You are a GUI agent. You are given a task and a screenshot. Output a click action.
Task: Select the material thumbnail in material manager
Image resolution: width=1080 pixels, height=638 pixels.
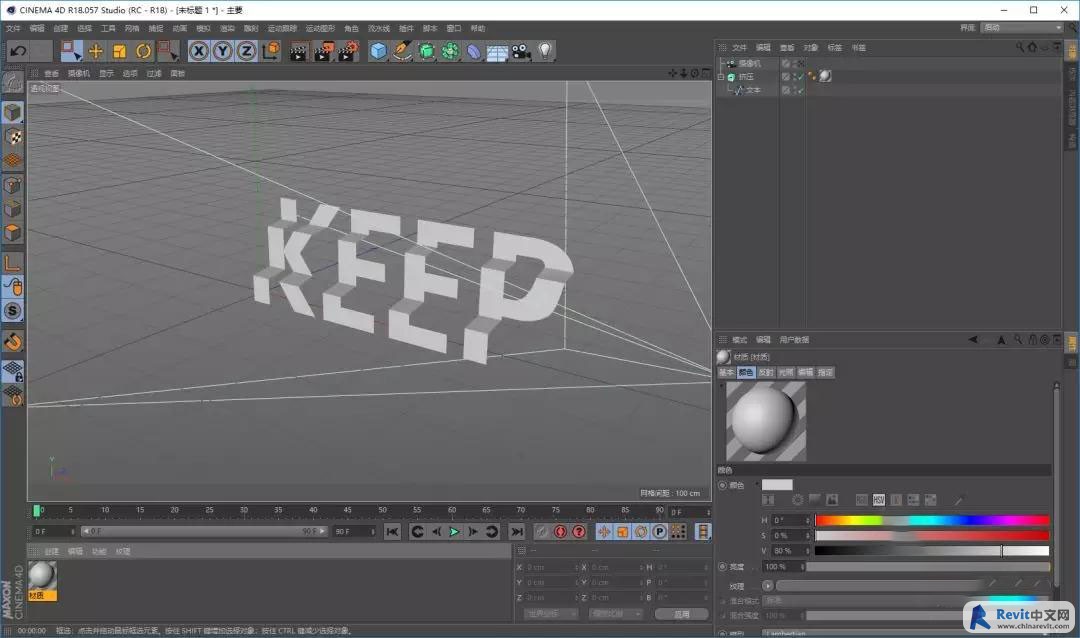tap(42, 581)
